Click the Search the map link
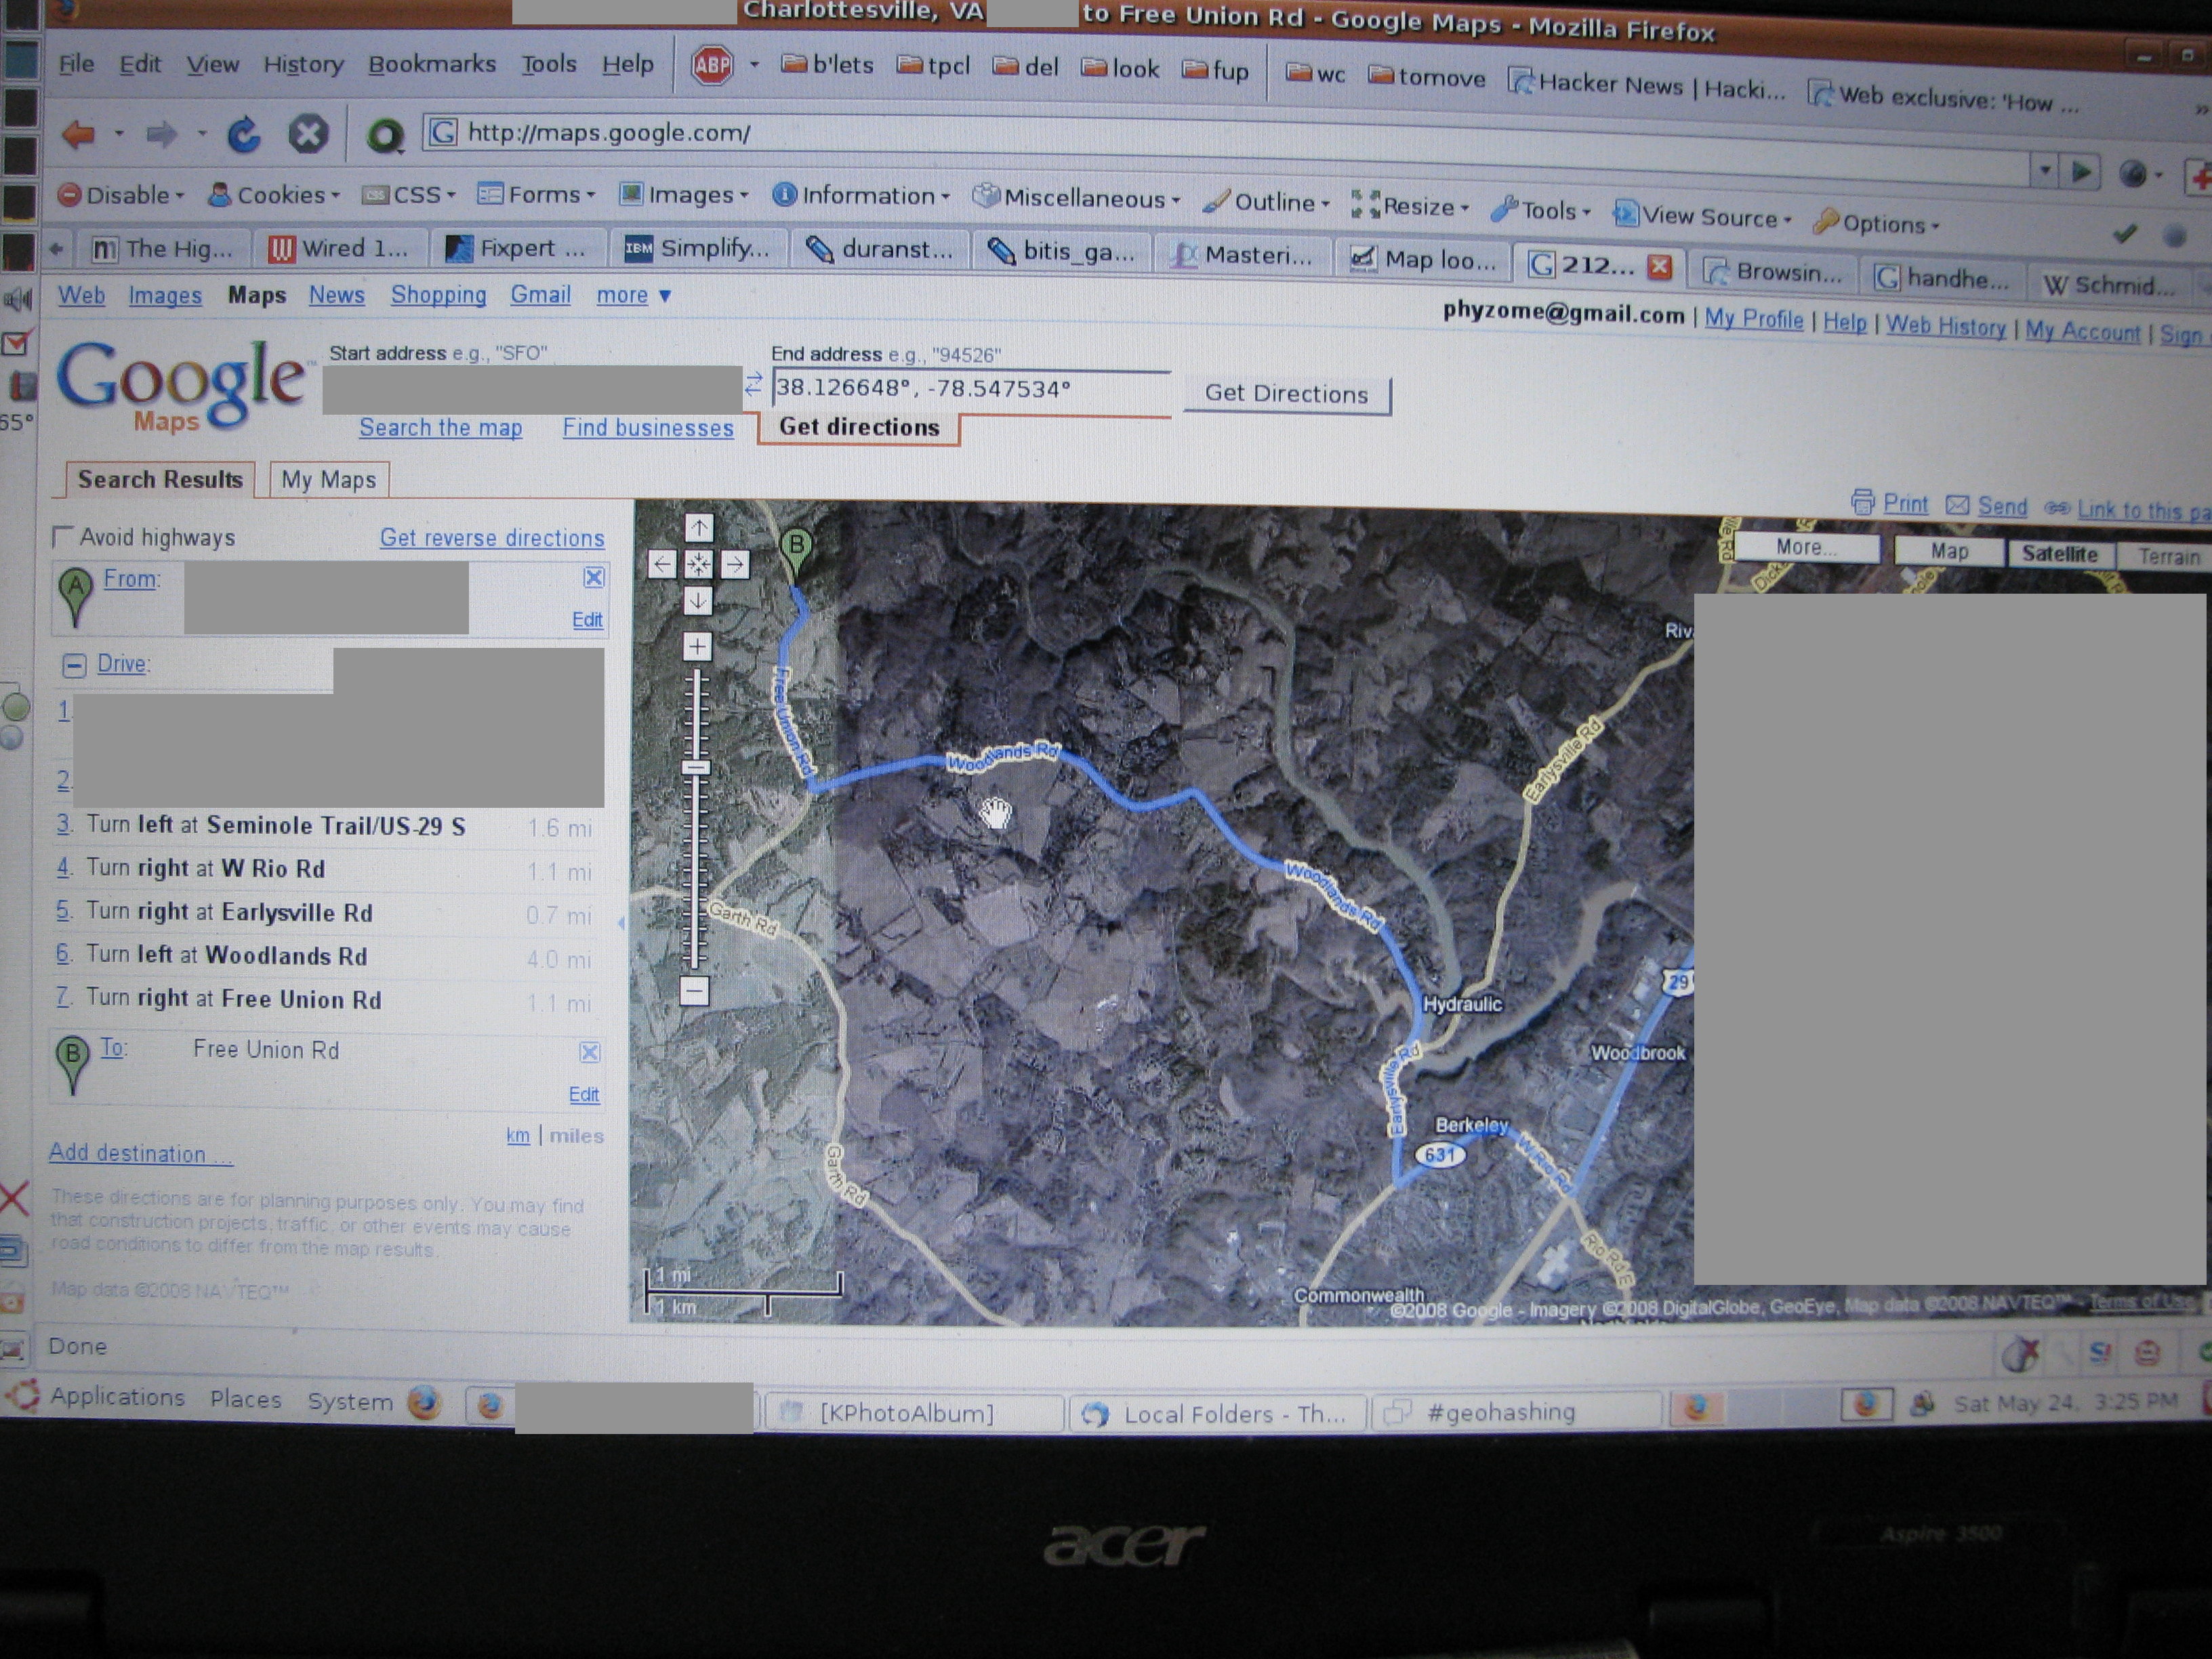This screenshot has height=1659, width=2212. click(x=441, y=428)
